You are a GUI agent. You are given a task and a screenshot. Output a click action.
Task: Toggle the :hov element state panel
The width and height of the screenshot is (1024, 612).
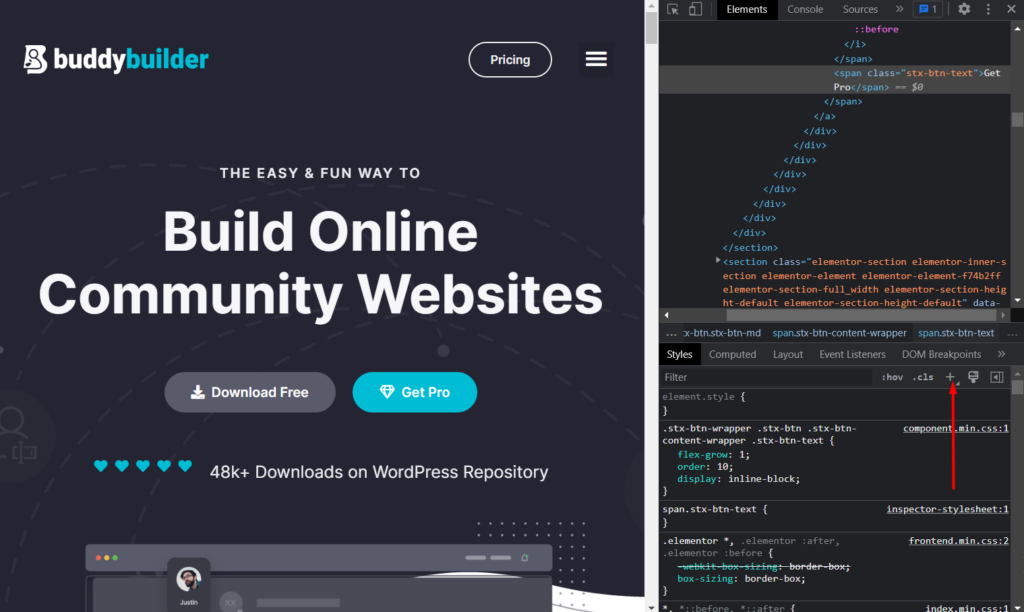[892, 377]
